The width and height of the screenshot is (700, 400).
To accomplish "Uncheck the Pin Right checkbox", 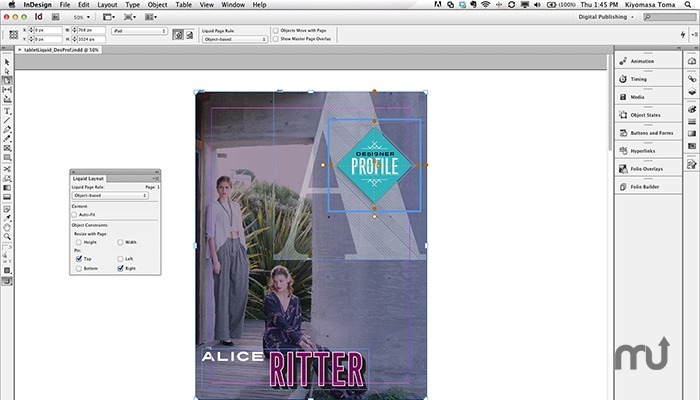I will [120, 268].
